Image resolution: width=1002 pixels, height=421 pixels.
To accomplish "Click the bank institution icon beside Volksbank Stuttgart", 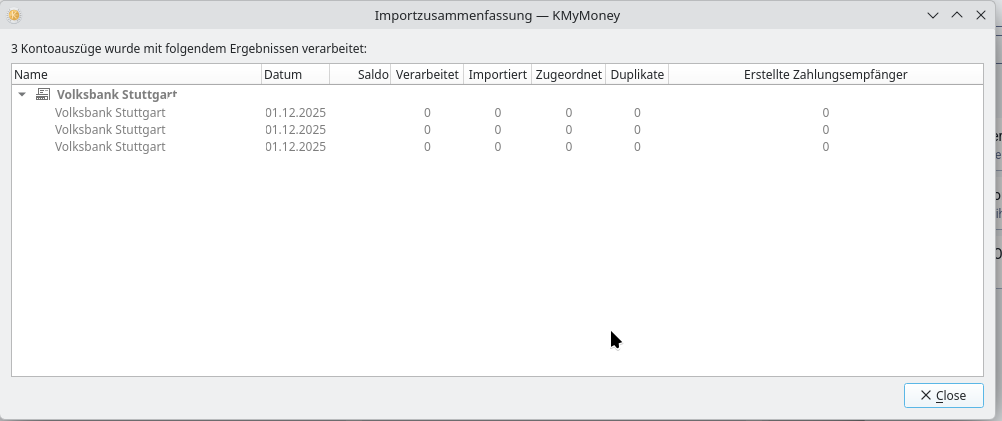I will [43, 94].
